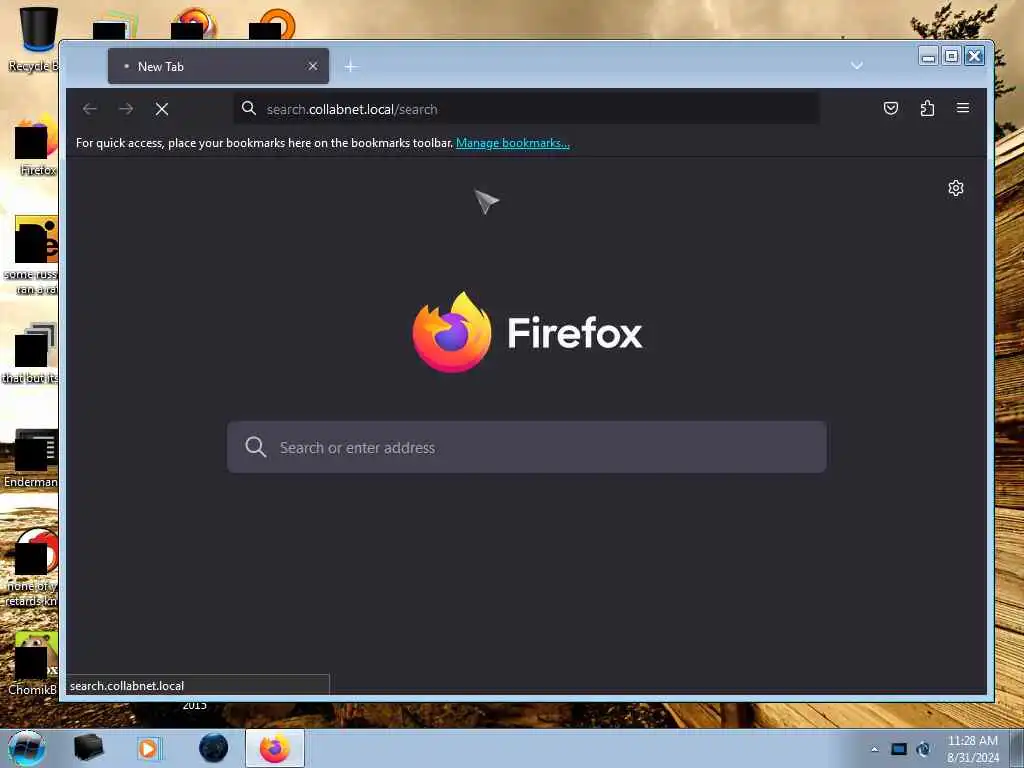This screenshot has width=1024, height=768.
Task: Open the media player taskbar icon
Action: [149, 748]
